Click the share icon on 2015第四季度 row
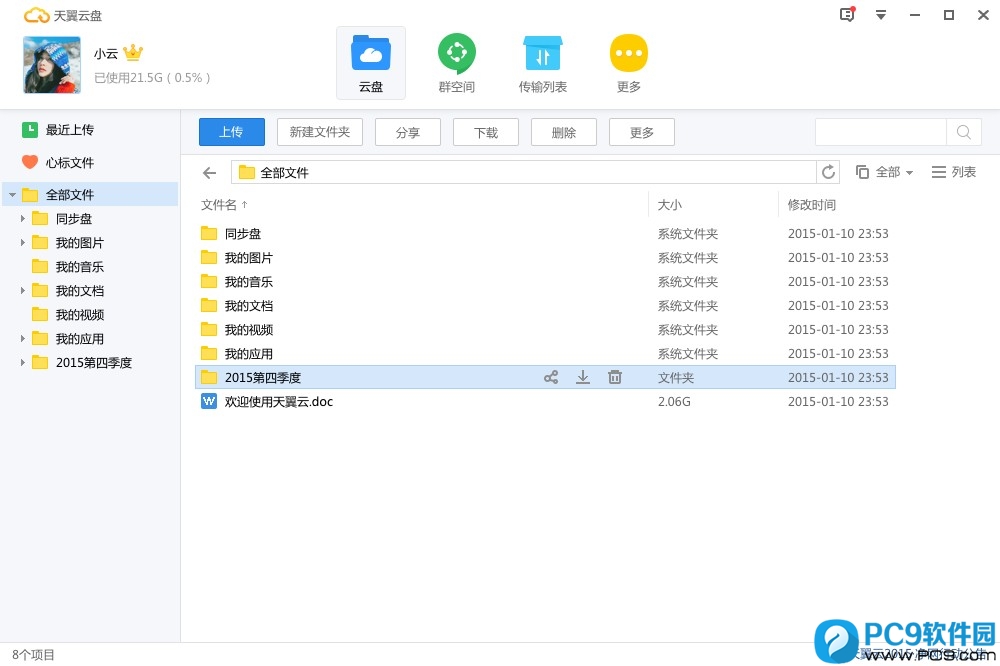The width and height of the screenshot is (1000, 666). click(x=550, y=377)
